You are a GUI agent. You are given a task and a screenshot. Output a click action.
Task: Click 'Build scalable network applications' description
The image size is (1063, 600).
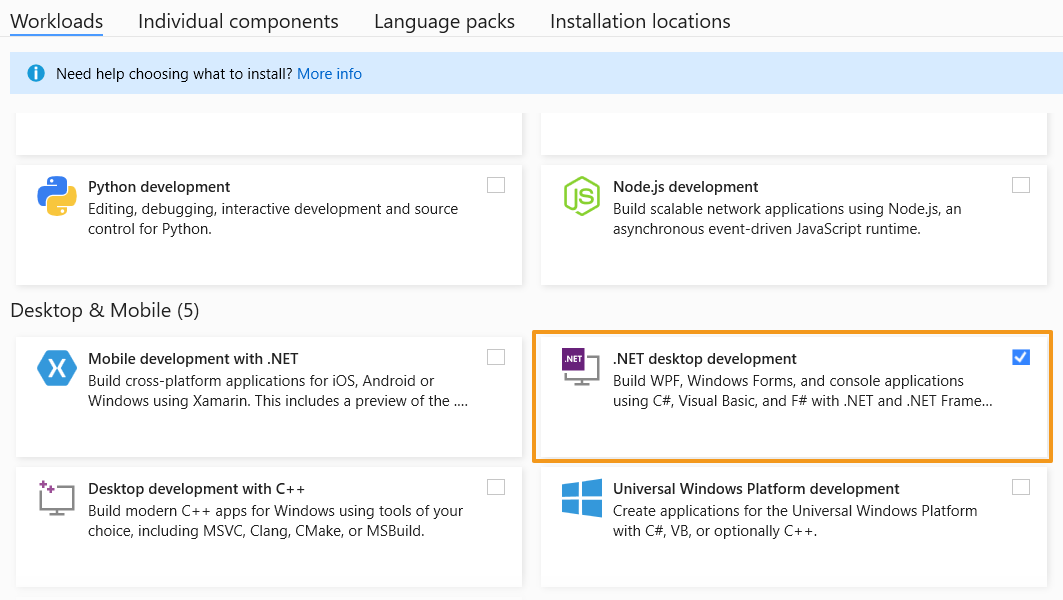pos(787,219)
